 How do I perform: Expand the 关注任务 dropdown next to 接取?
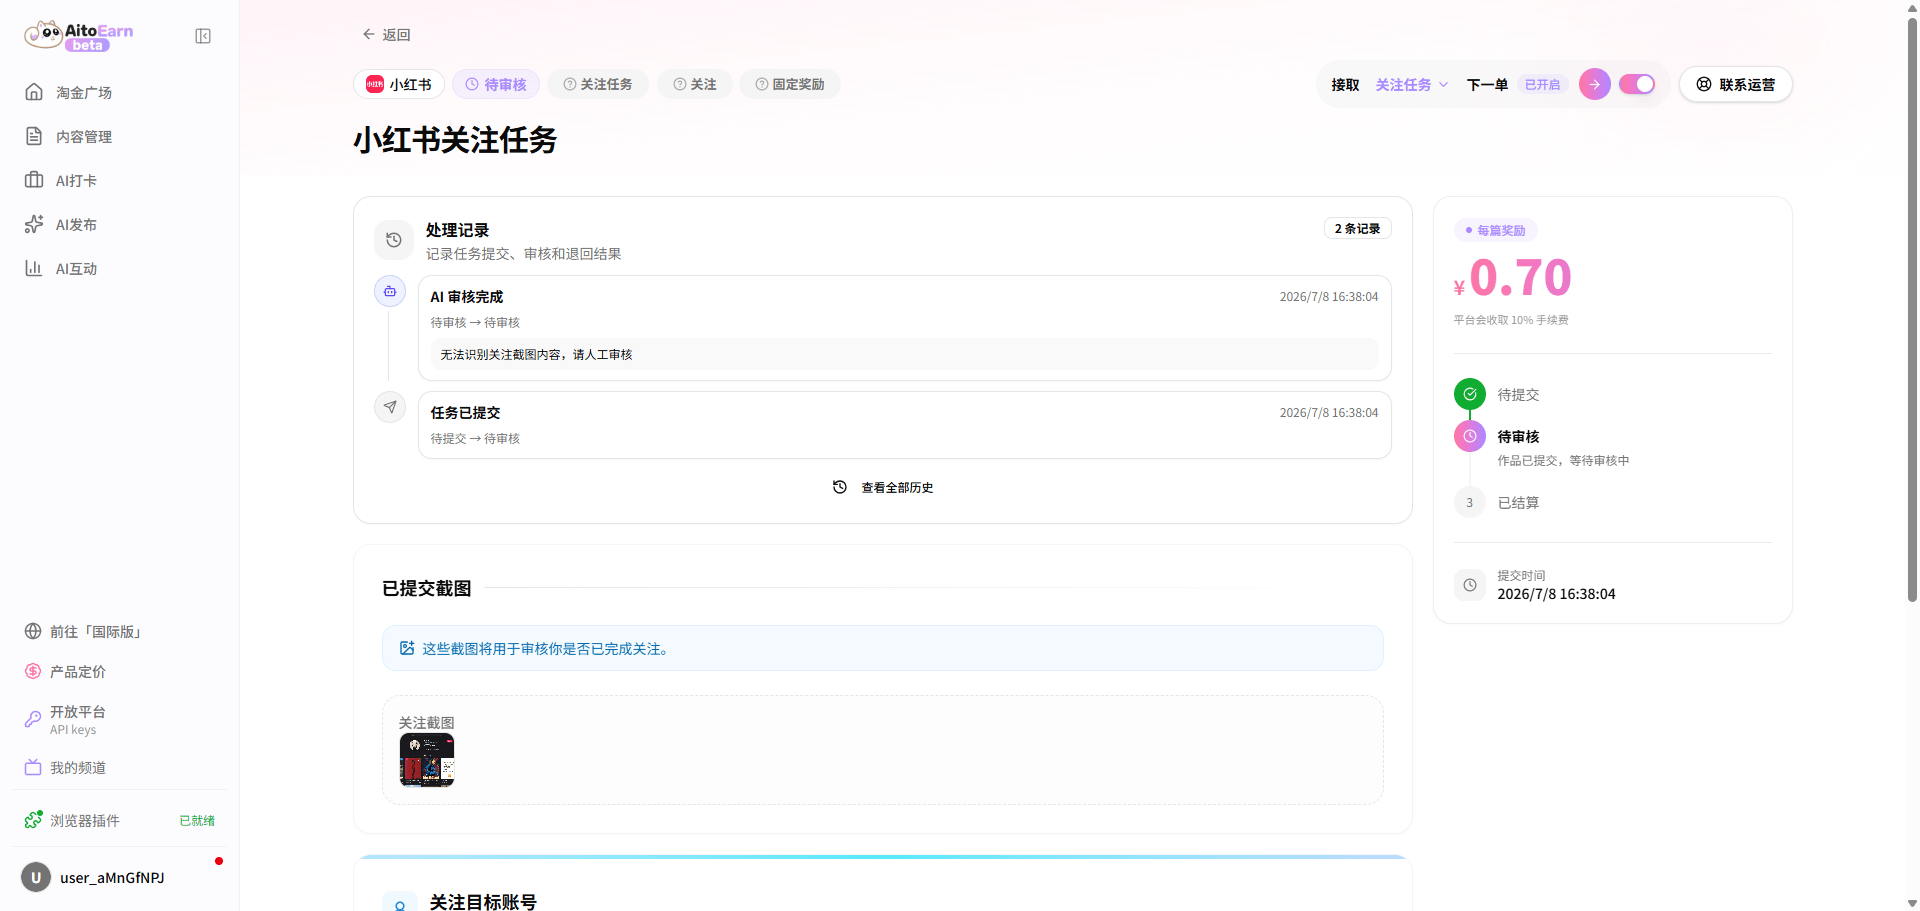click(1412, 84)
